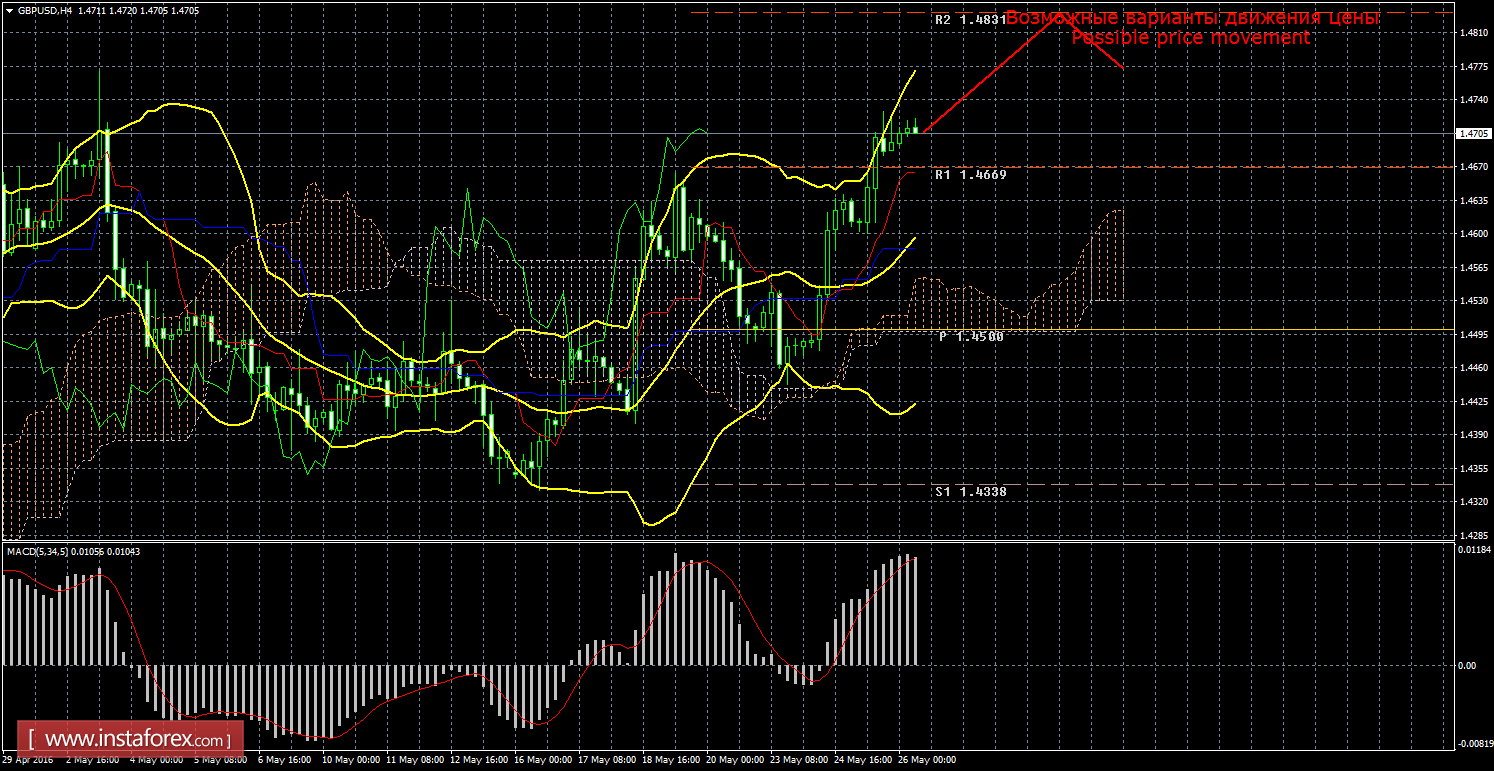Click the 1.4460 price axis label
Image resolution: width=1494 pixels, height=771 pixels.
(1472, 368)
